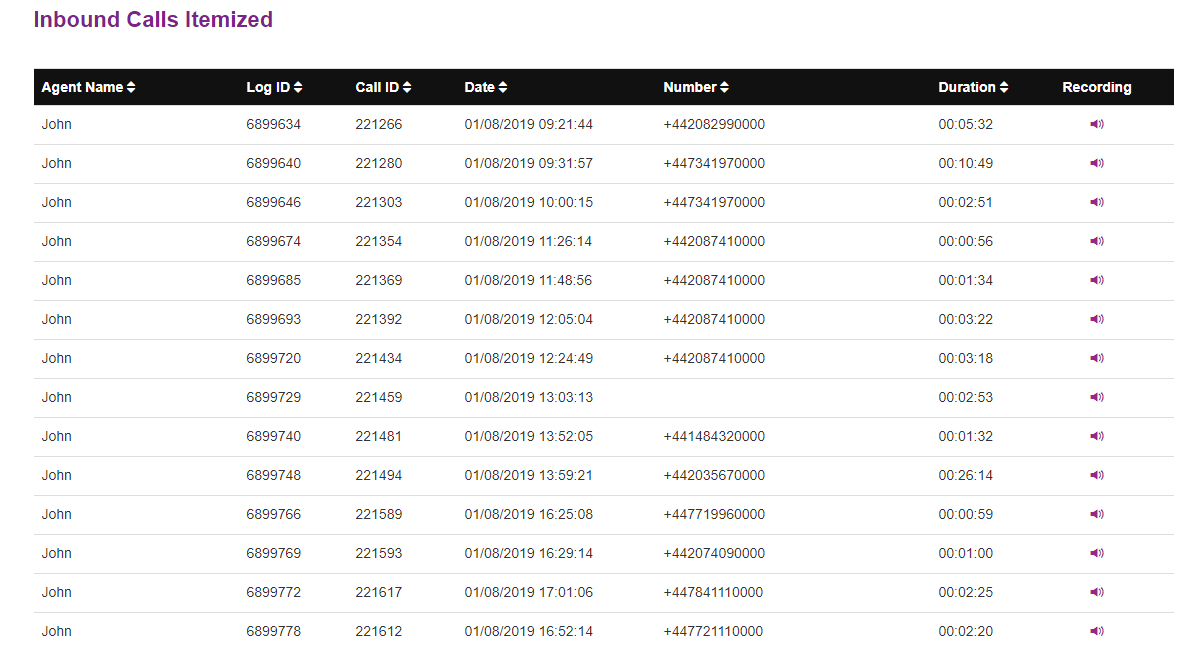The image size is (1184, 660).
Task: Play recording for call ID 221459
Action: pos(1096,397)
